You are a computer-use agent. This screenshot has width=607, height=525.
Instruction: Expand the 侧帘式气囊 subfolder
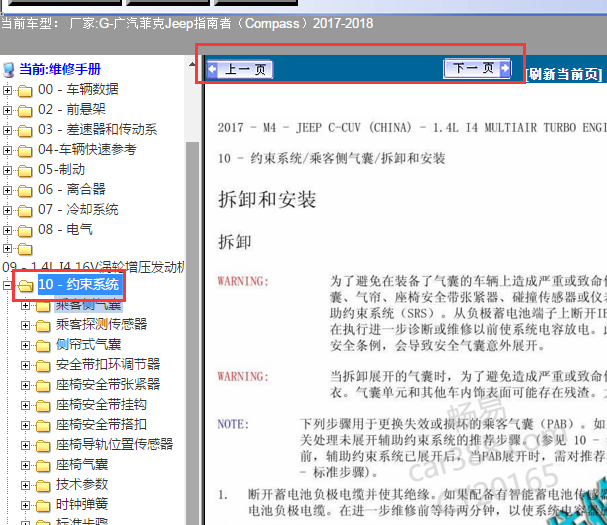point(25,345)
